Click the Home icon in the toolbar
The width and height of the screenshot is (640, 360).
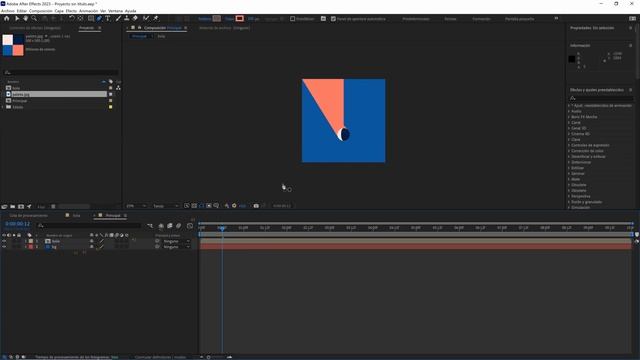(x=7, y=18)
